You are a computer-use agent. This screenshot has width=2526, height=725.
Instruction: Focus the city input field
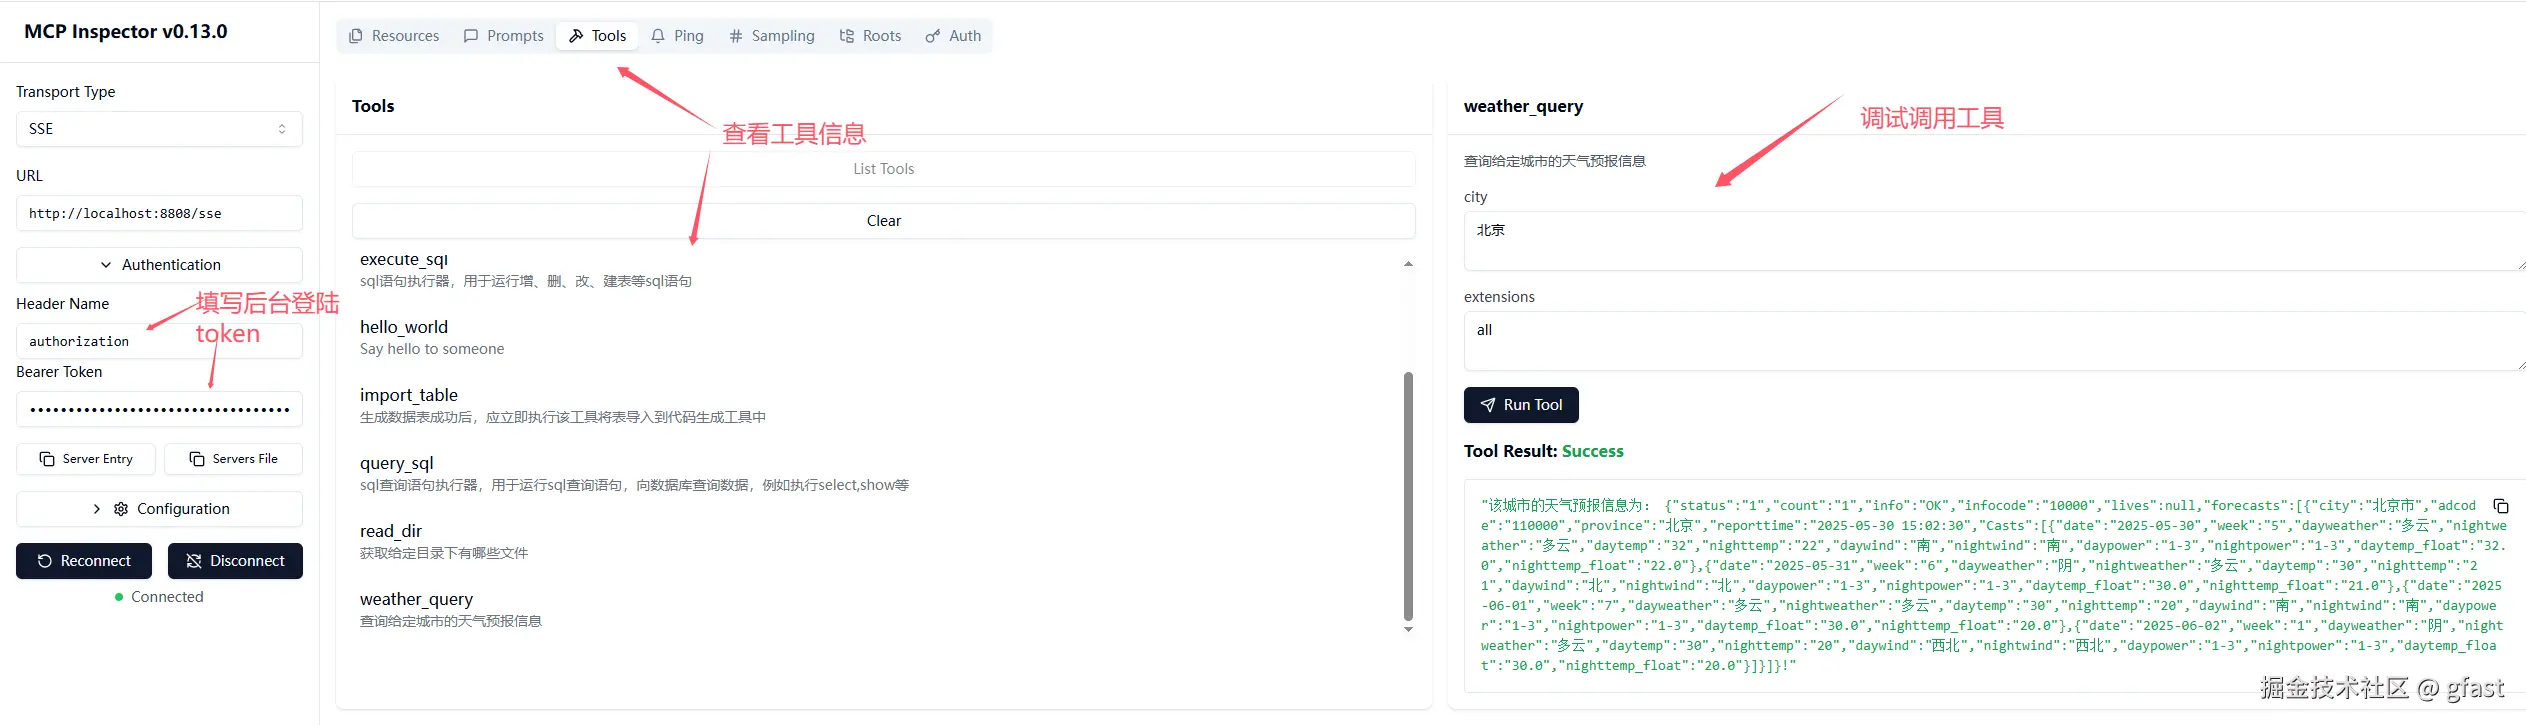click(1990, 240)
